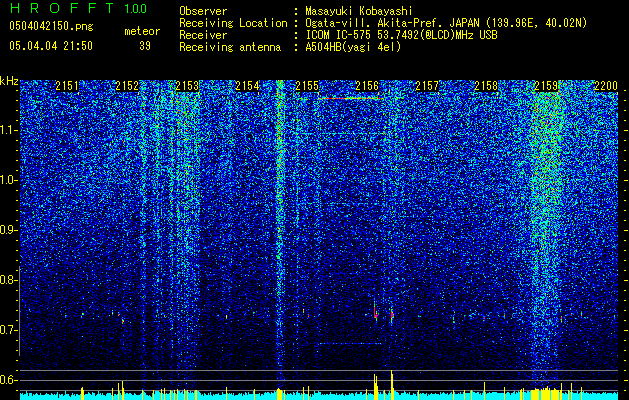The width and height of the screenshot is (629, 400).
Task: Click the 2157 time marker
Action: click(427, 86)
